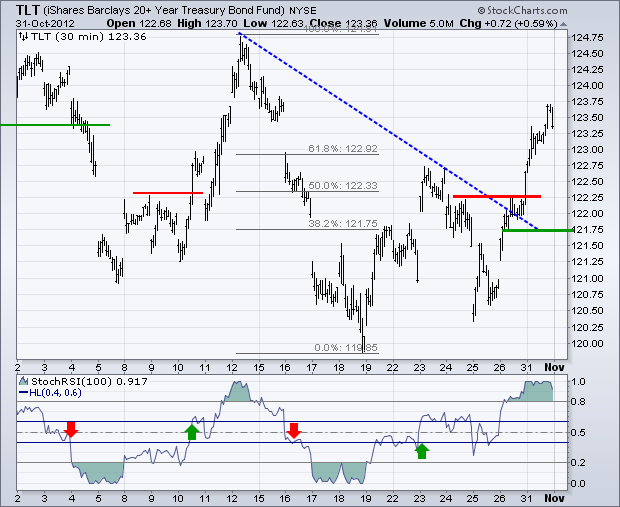Click the 0.5 StochRSI axis label
Viewport: 620px width, 507px height.
579,433
